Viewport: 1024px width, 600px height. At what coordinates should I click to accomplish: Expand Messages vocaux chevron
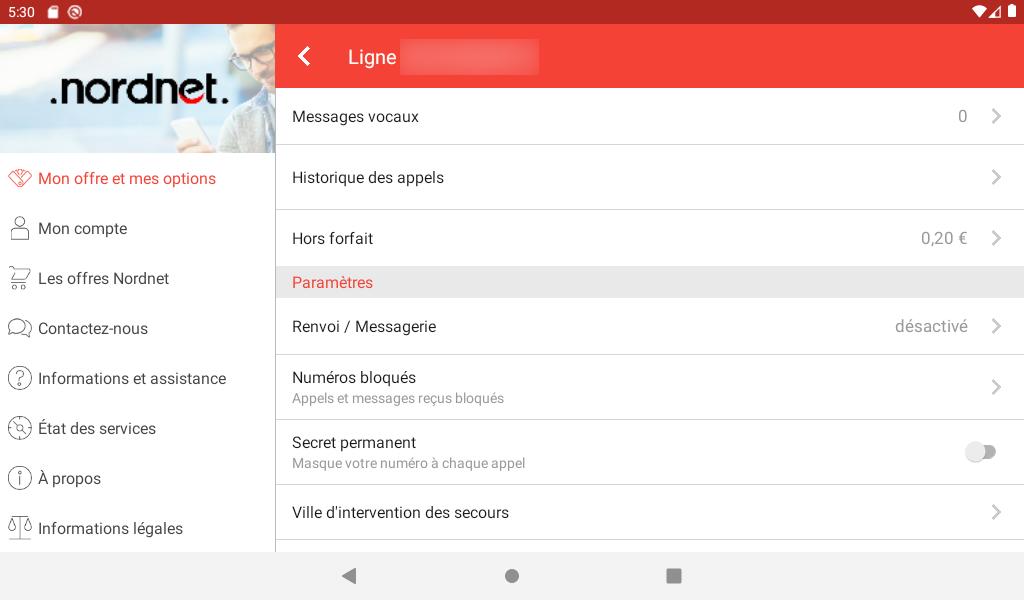[996, 117]
